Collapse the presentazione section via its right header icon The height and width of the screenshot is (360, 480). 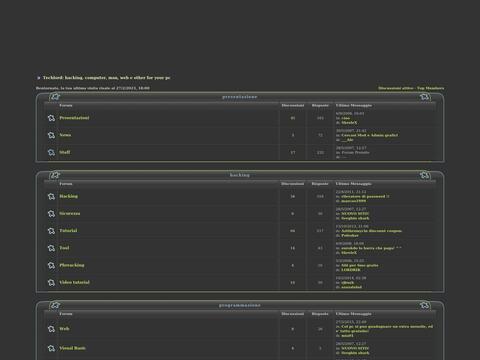click(x=424, y=97)
